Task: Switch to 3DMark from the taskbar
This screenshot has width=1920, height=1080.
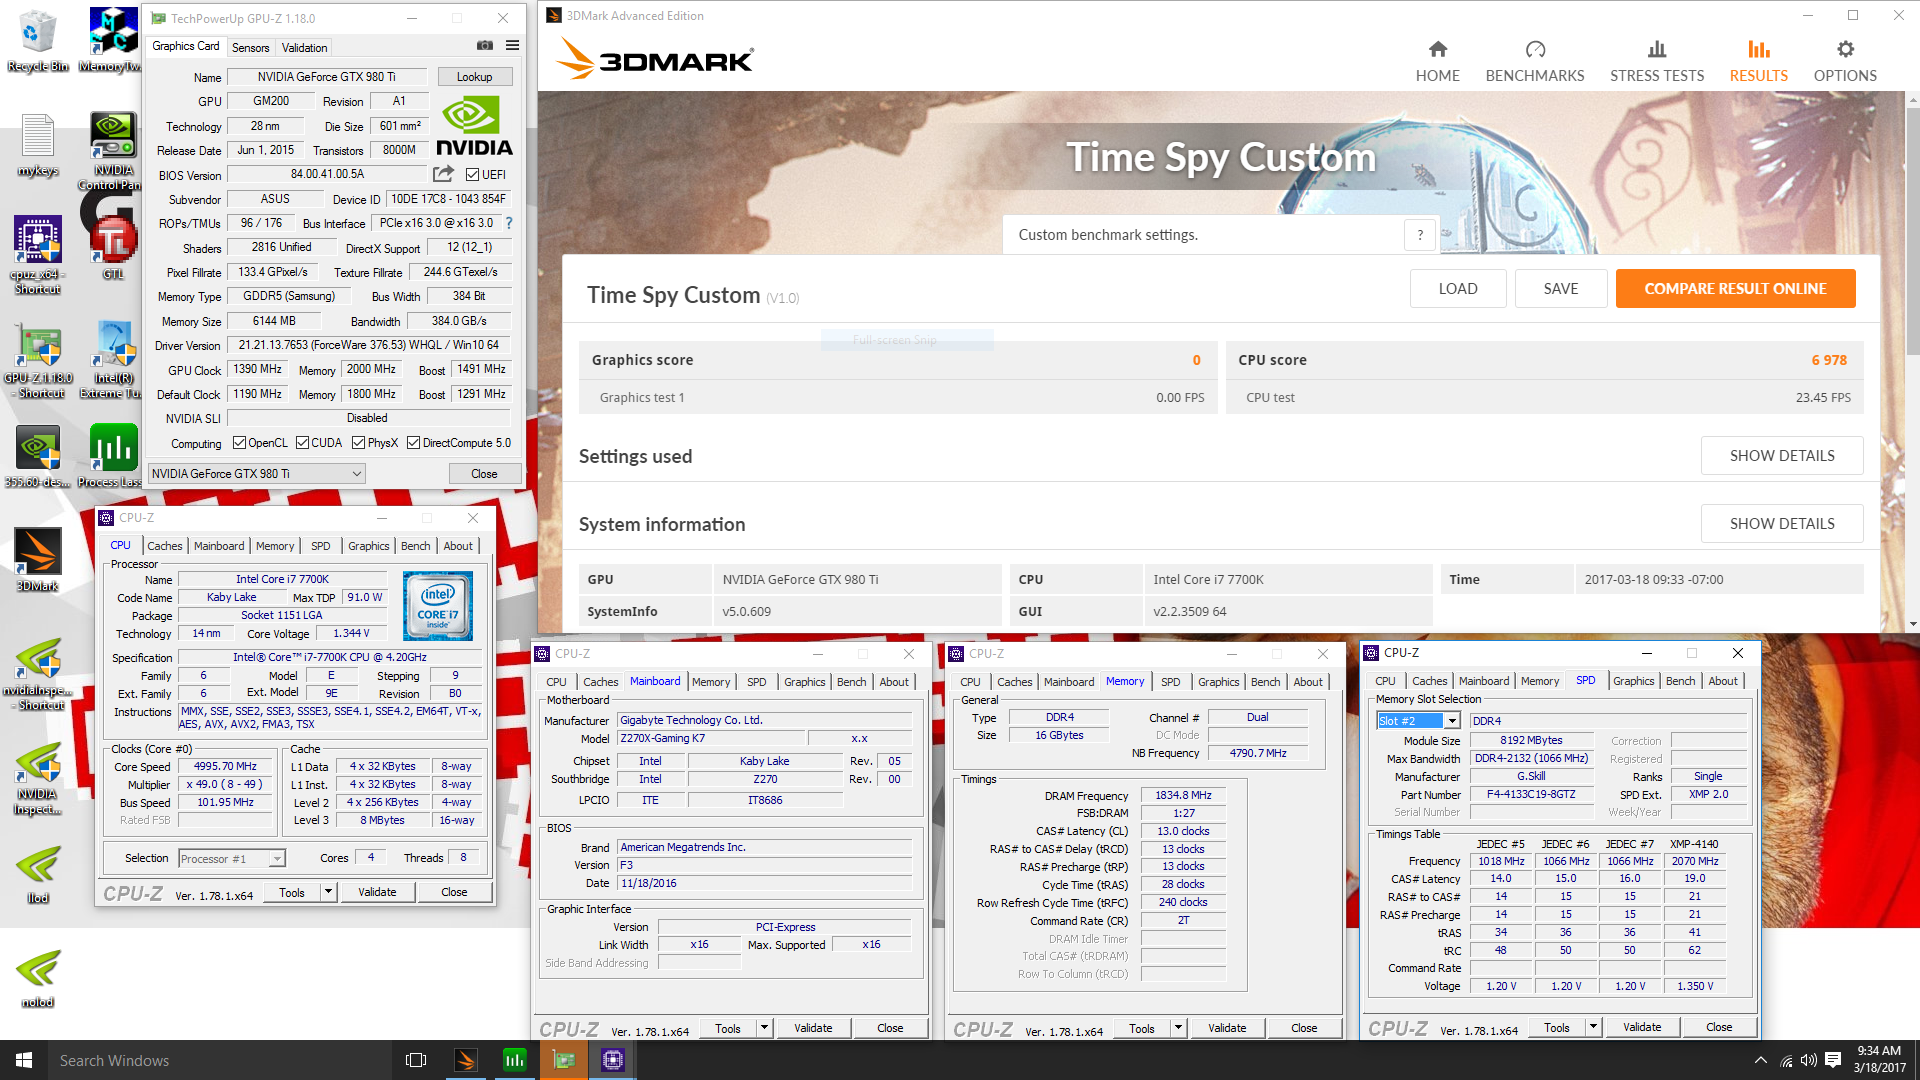Action: coord(465,1060)
